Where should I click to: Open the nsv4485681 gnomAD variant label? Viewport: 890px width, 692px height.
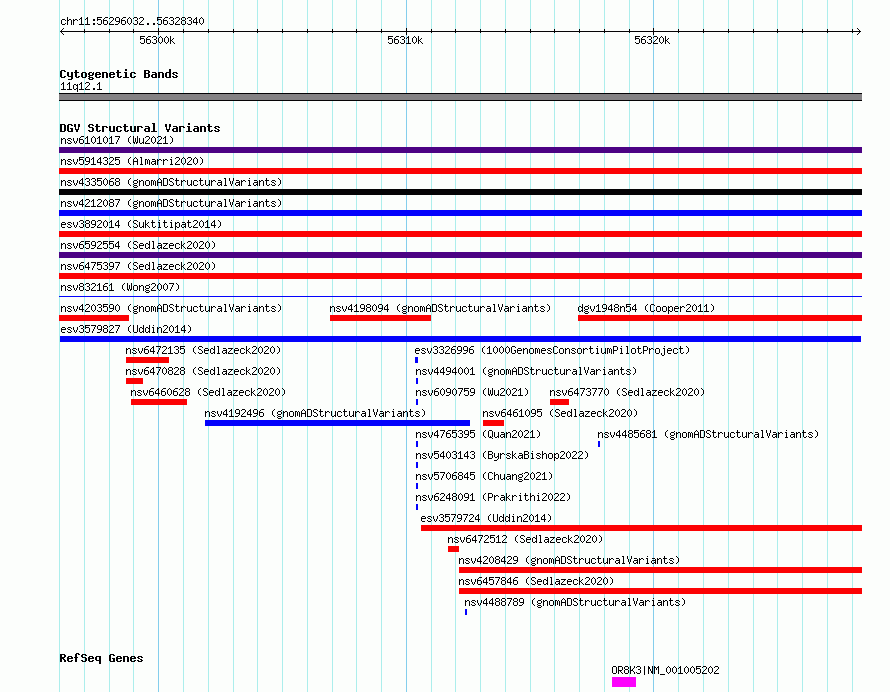[708, 434]
